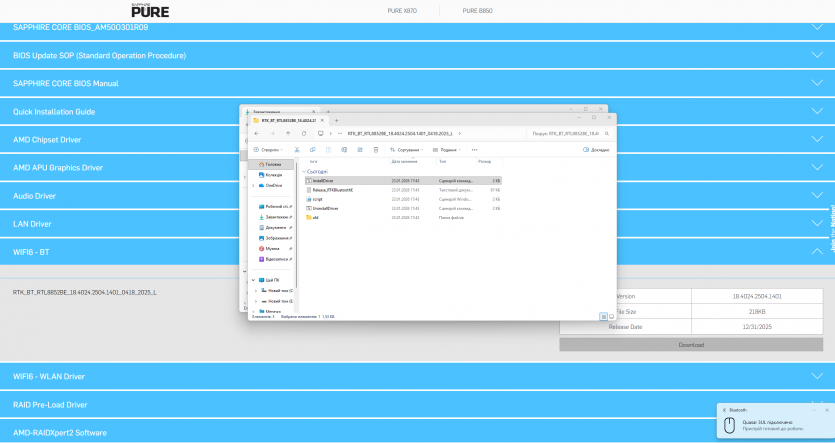The height and width of the screenshot is (443, 835).
Task: Switch to details view in status bar
Action: click(x=603, y=316)
